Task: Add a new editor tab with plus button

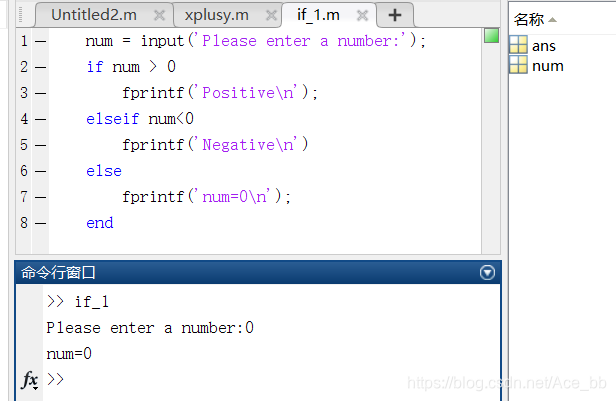Action: click(395, 15)
